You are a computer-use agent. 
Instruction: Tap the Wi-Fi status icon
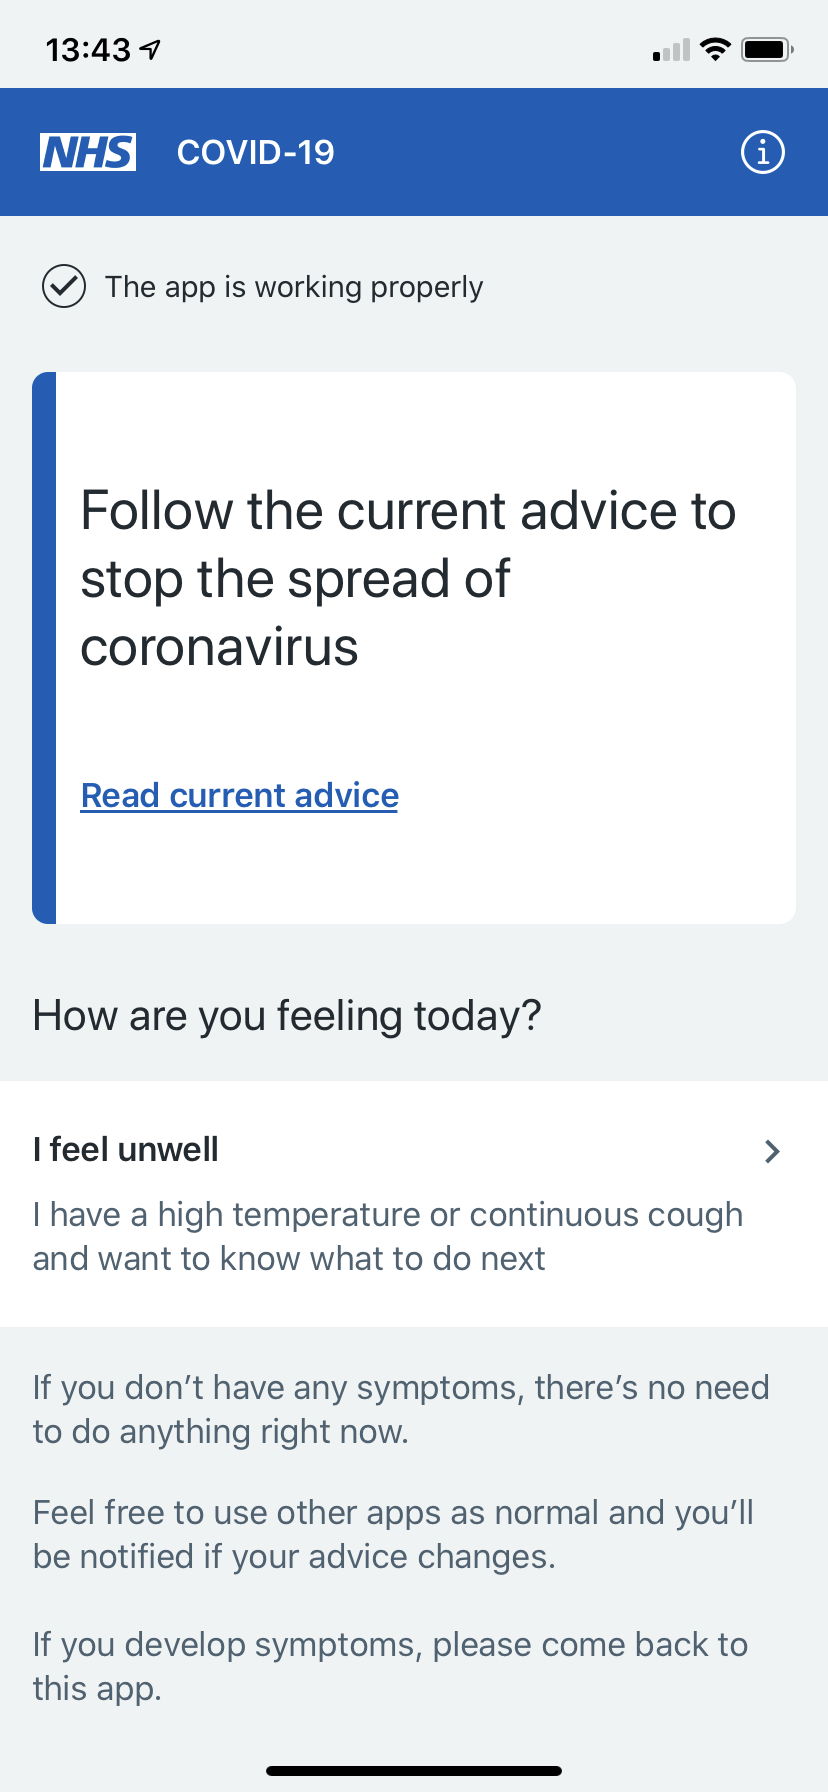(715, 49)
